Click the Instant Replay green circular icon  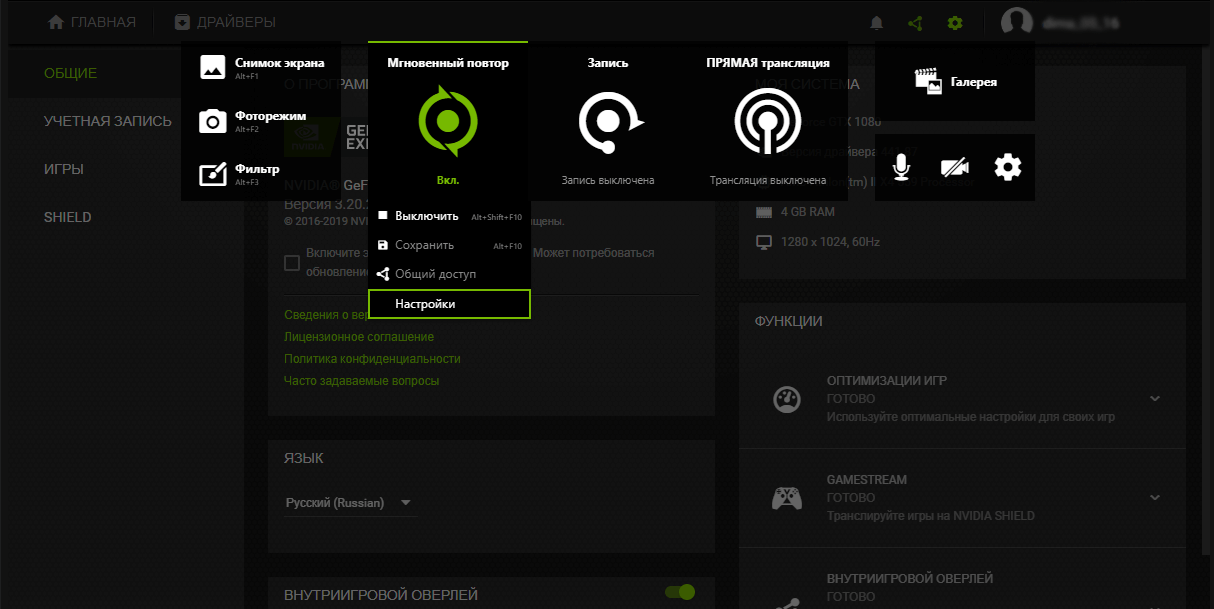pos(448,121)
